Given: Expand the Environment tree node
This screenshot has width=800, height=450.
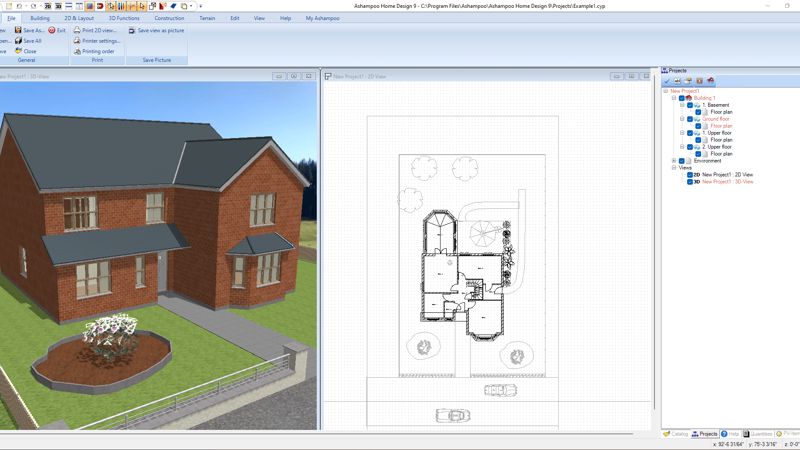Looking at the screenshot, I should pyautogui.click(x=673, y=161).
